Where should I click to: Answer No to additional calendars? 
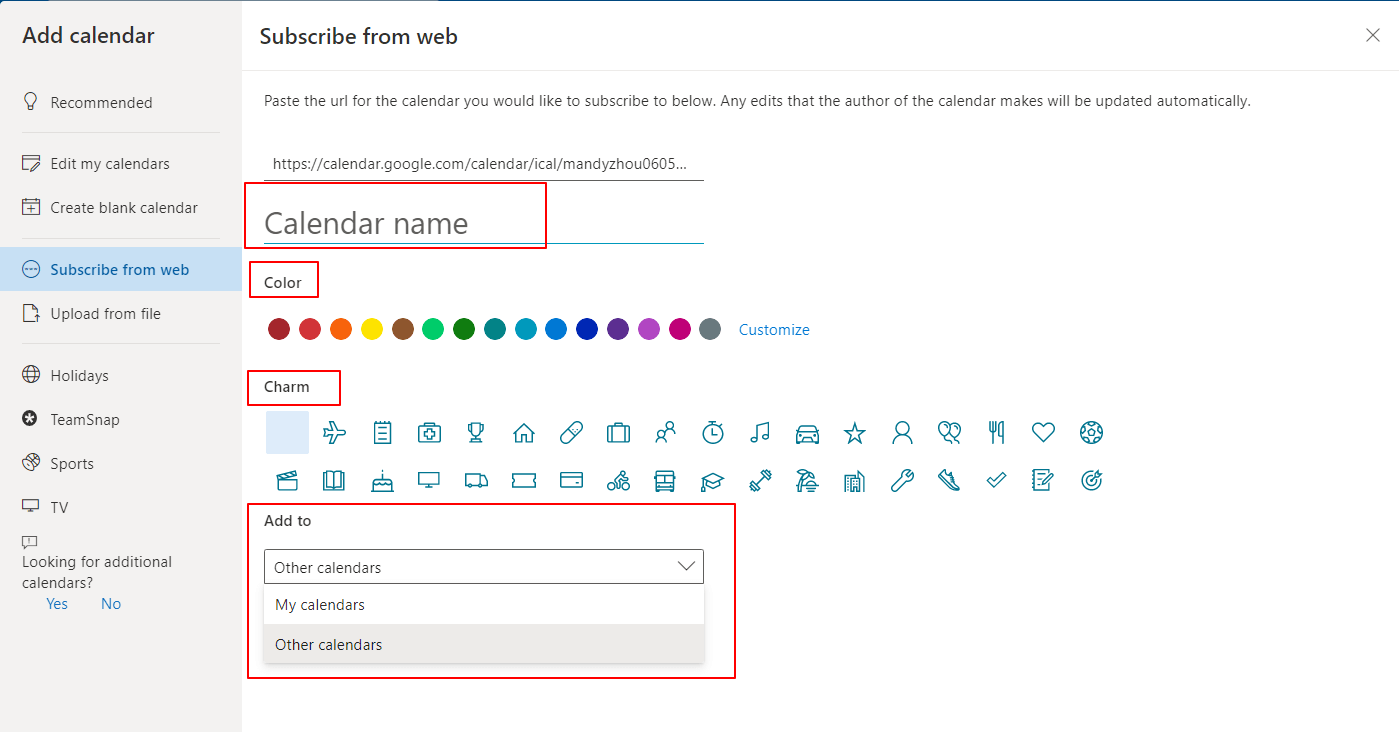[111, 604]
